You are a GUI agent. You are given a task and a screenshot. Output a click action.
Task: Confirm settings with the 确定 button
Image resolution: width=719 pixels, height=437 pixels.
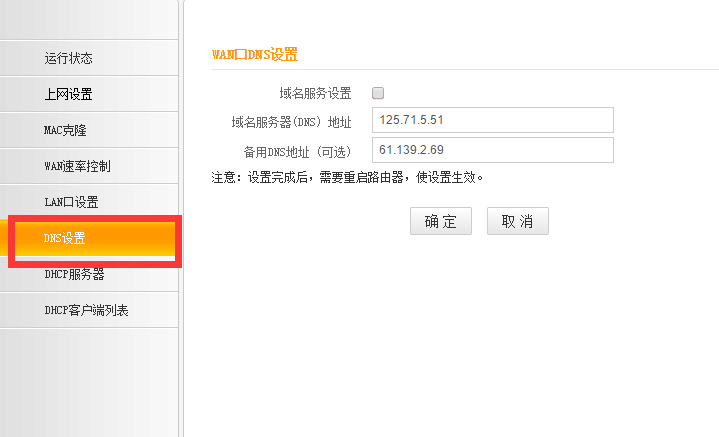pos(441,221)
